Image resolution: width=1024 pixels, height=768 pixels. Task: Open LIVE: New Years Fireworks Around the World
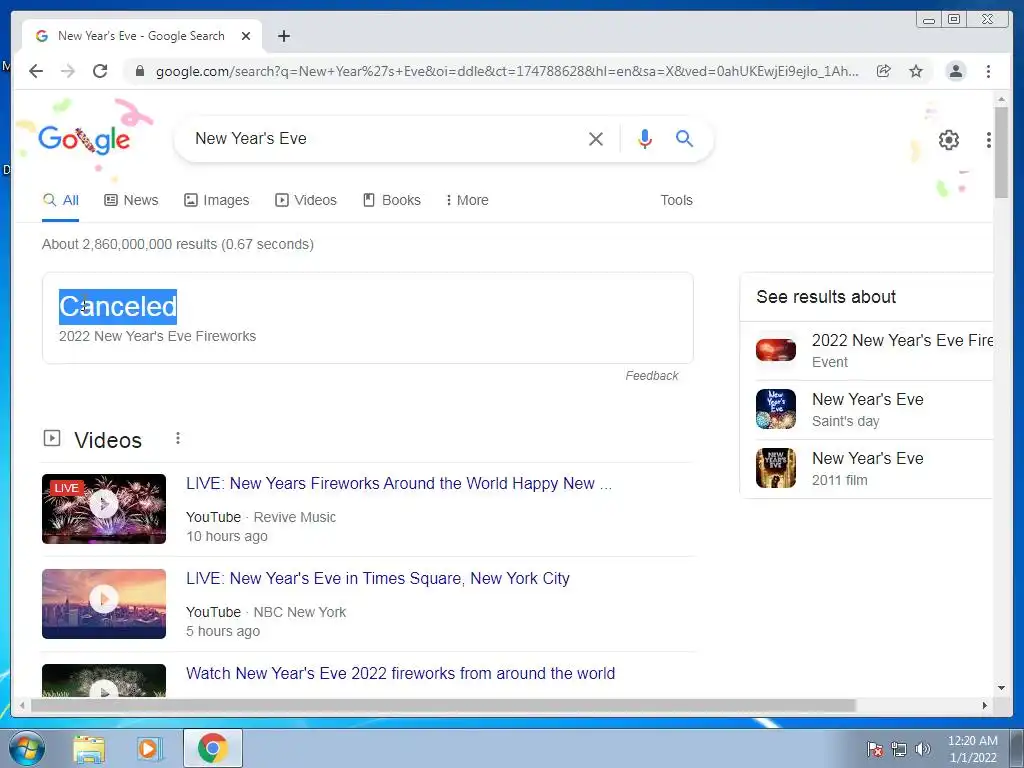(x=399, y=483)
